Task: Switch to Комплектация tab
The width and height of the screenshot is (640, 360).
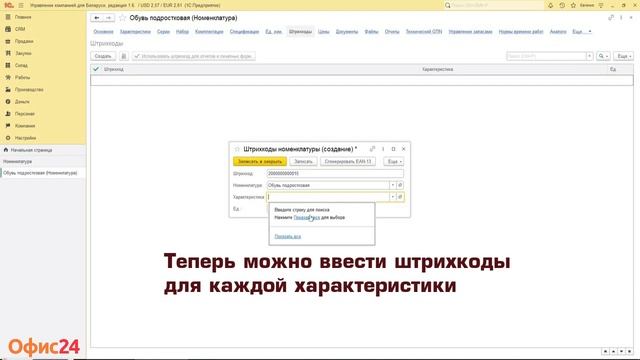Action: 209,31
